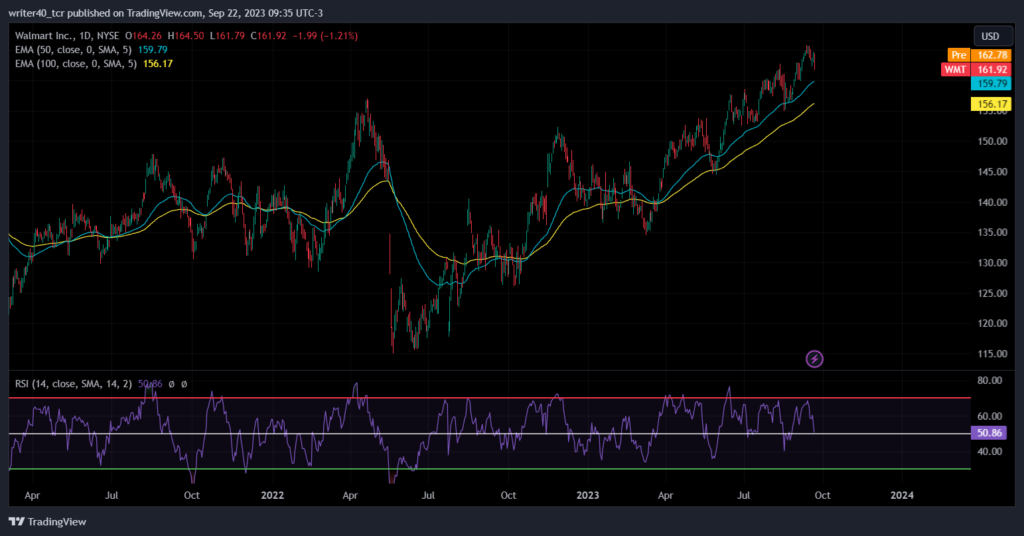Select the Walmart Inc. symbol title
The image size is (1024, 536).
(x=67, y=36)
